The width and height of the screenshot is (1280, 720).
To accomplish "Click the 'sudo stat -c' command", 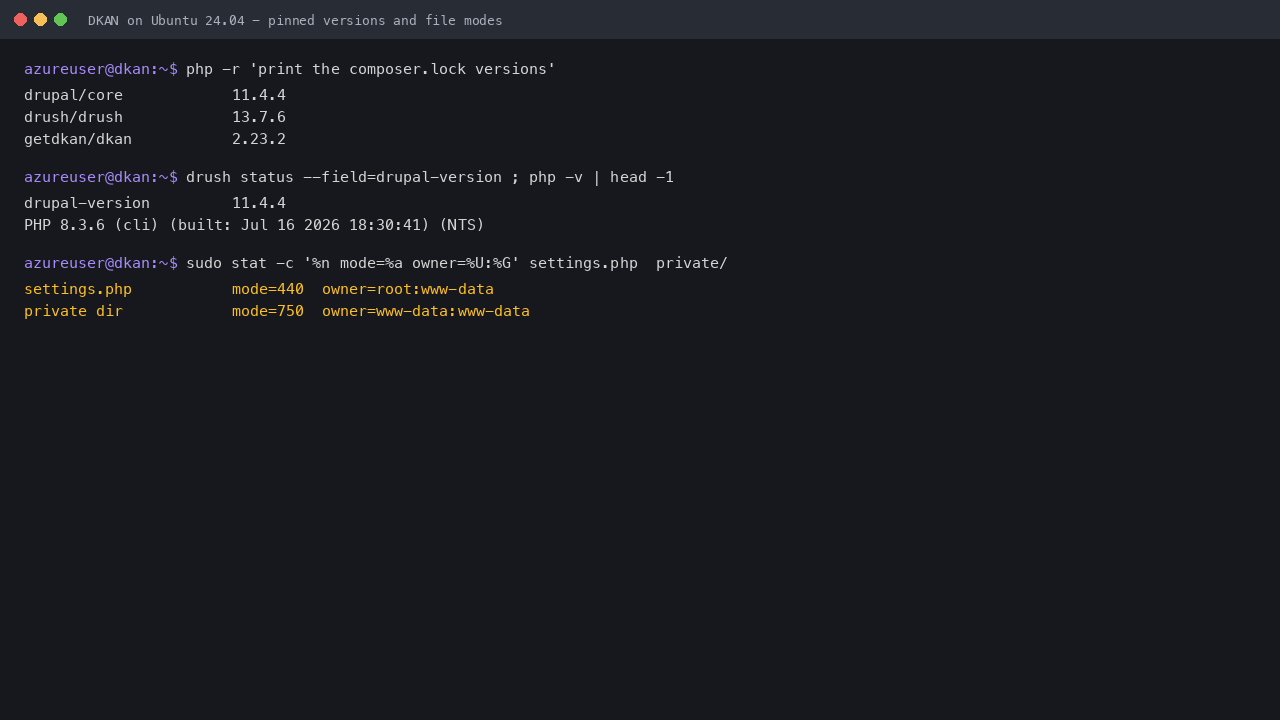I will [240, 263].
